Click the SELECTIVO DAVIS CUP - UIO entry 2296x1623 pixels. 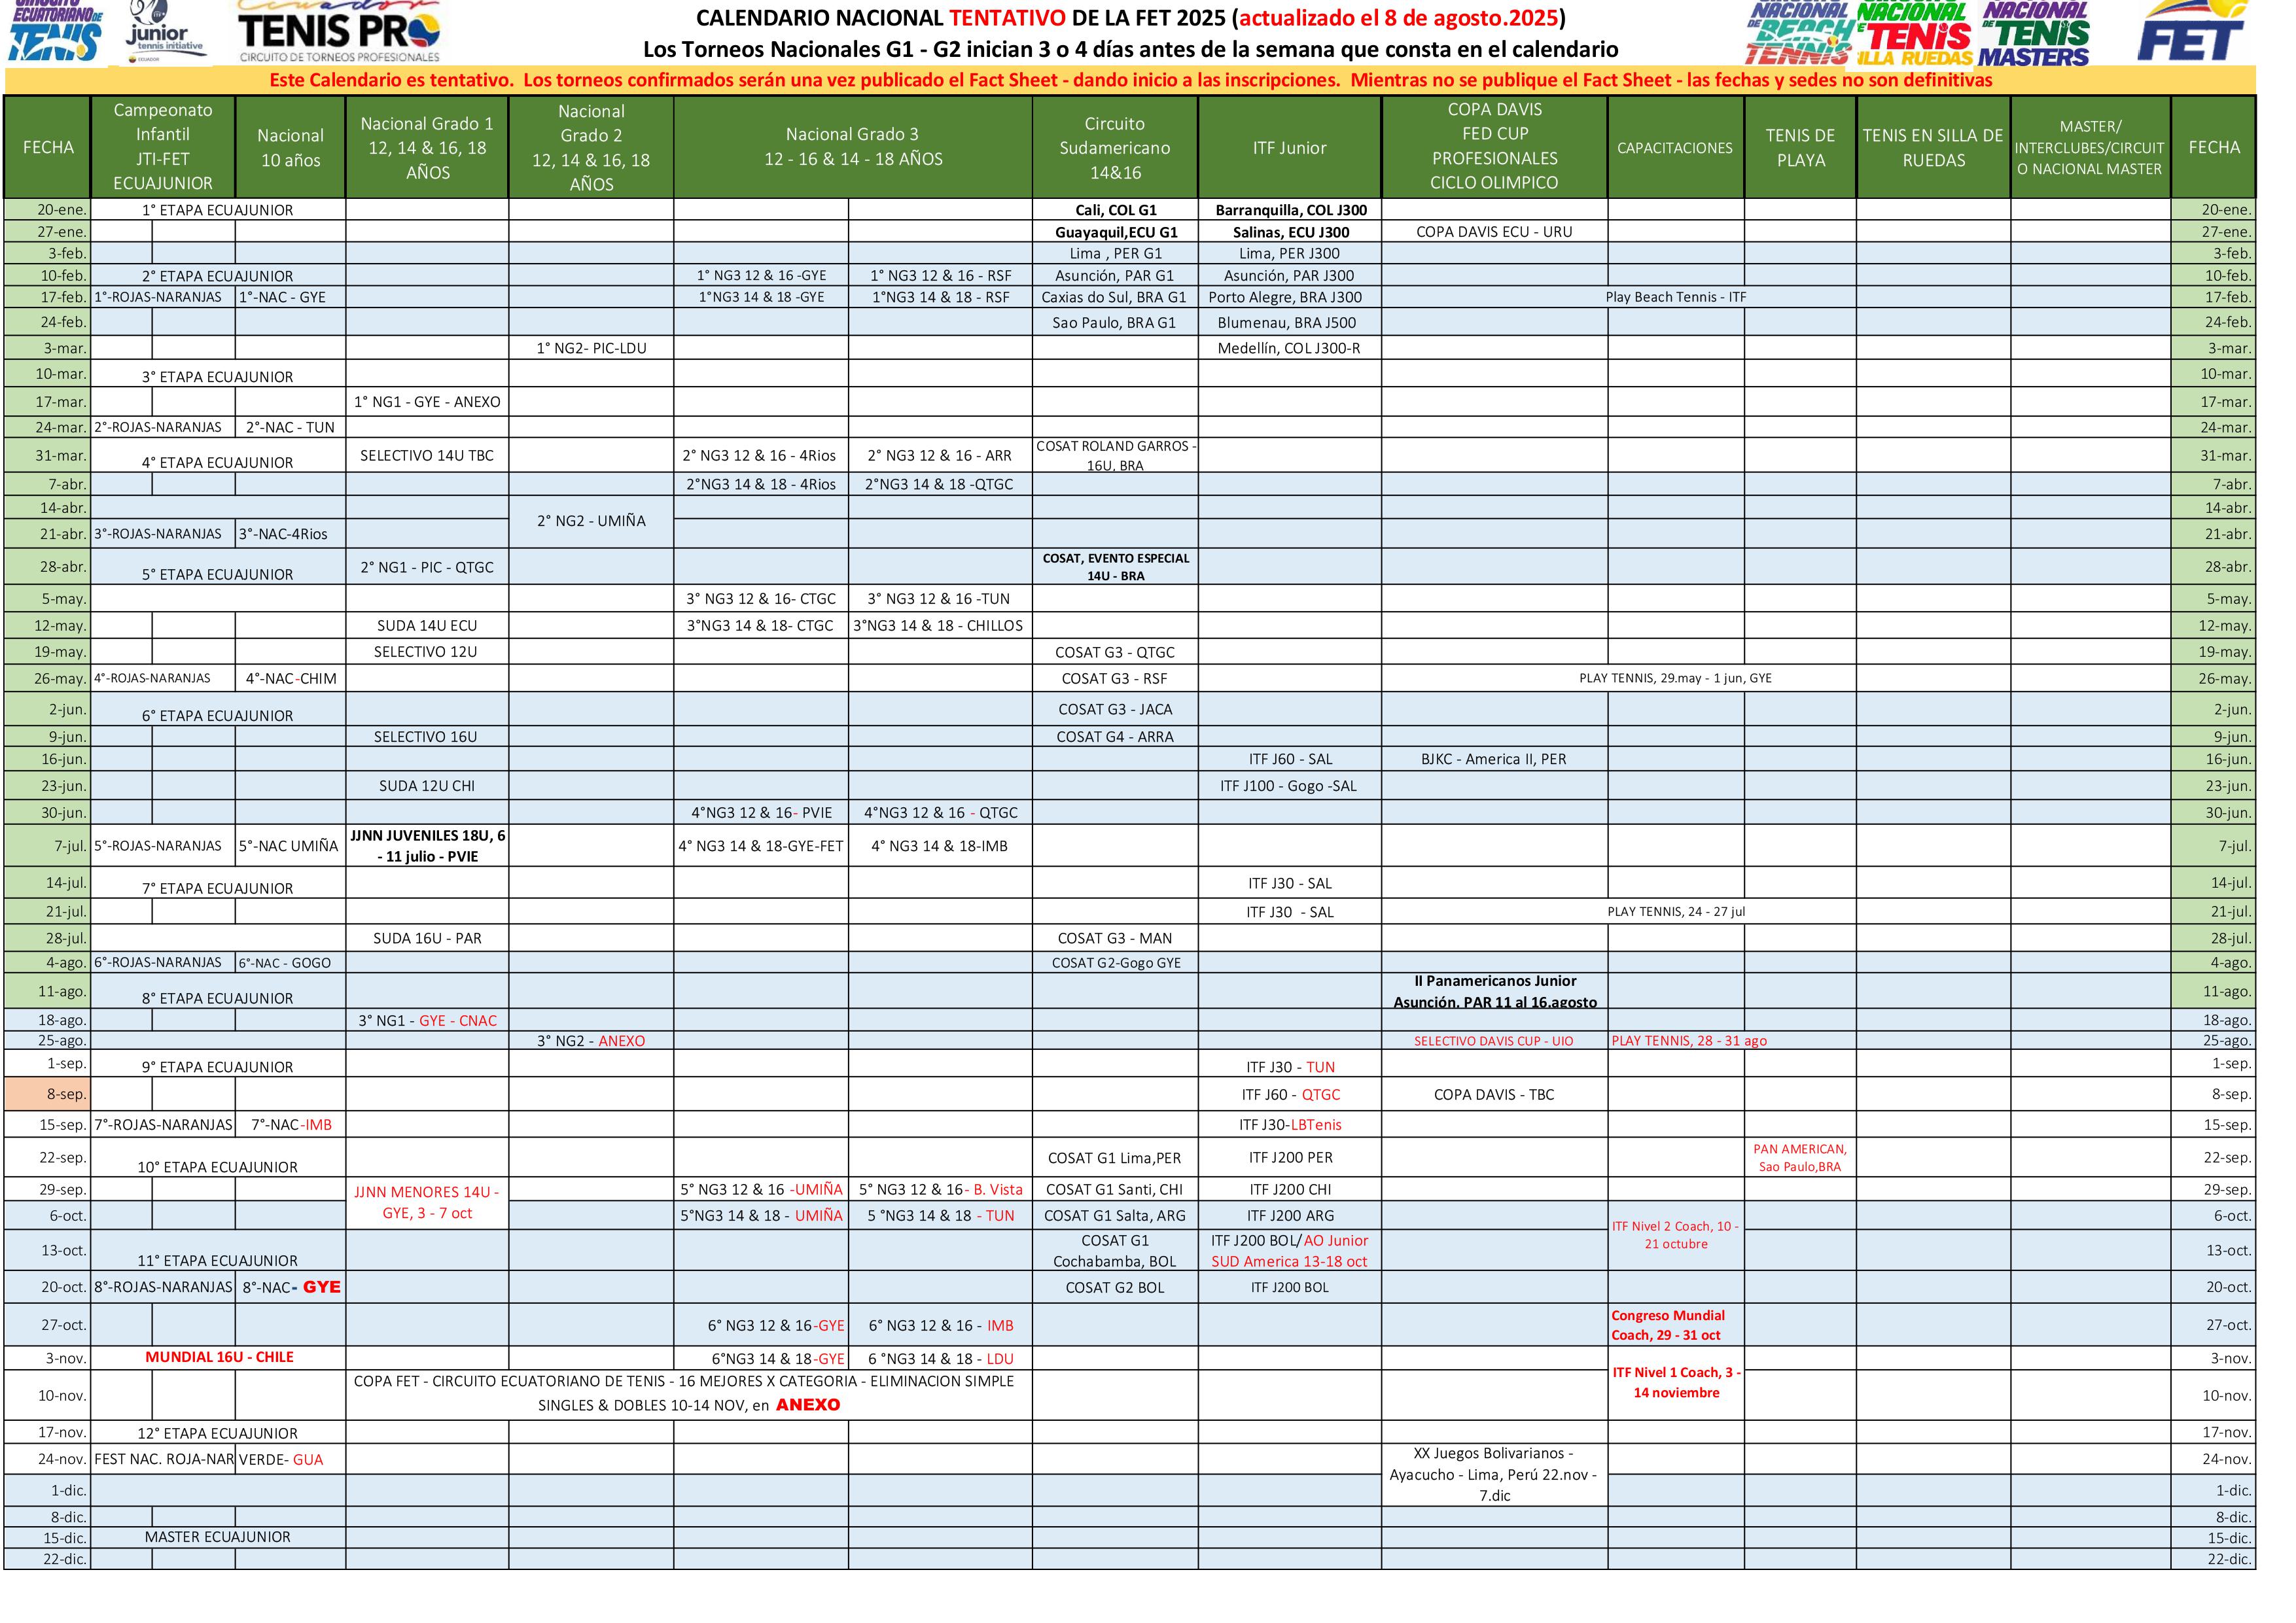click(x=1493, y=1041)
